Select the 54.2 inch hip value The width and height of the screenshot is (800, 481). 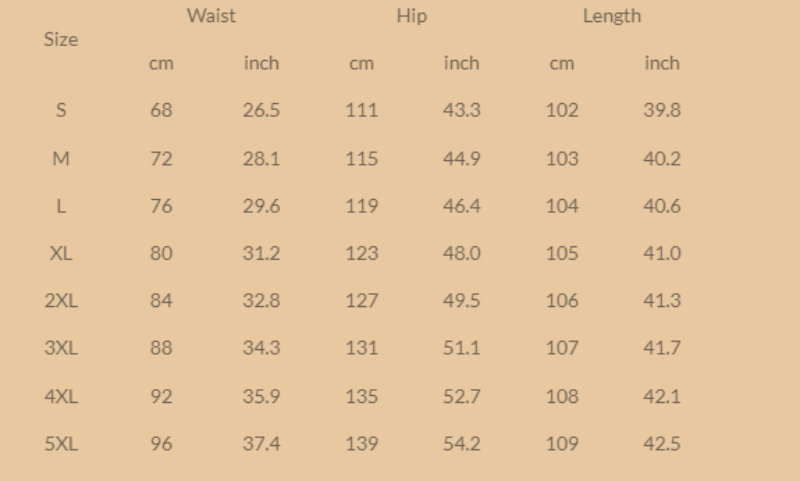461,443
